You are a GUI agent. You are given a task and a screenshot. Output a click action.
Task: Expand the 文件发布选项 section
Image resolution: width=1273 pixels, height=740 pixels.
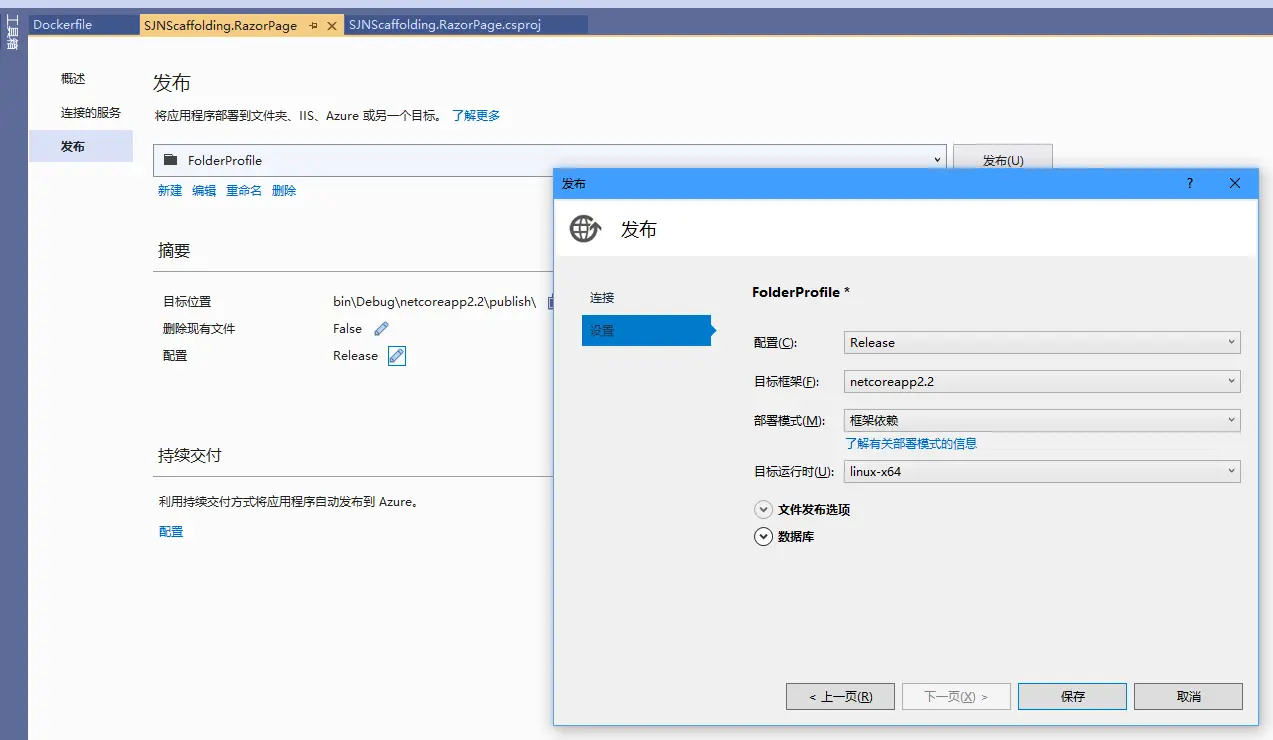pyautogui.click(x=764, y=509)
